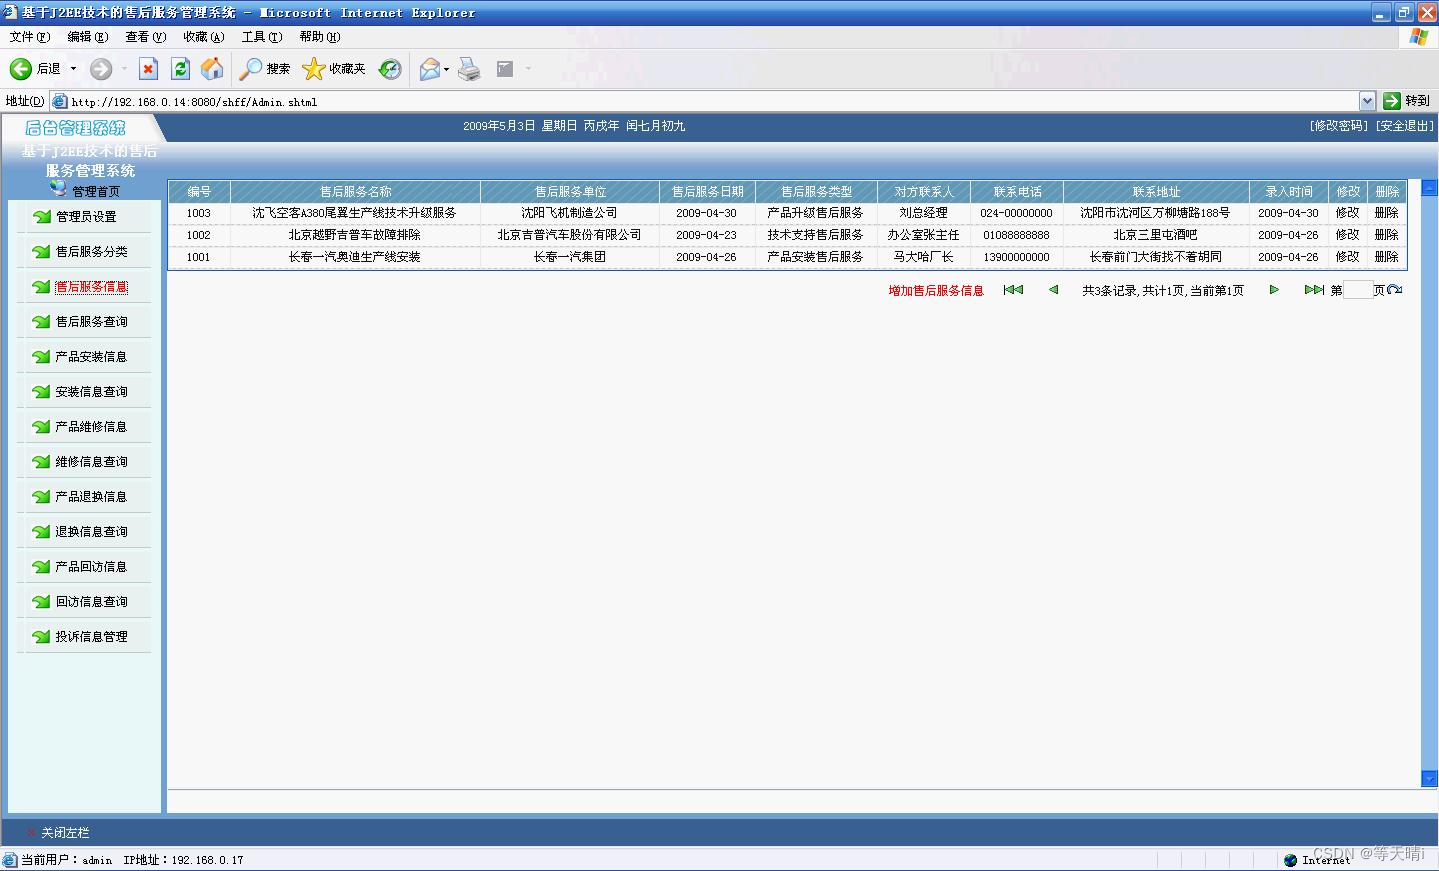The height and width of the screenshot is (871, 1439).
Task: Click 增加售后服务信息 to add a record
Action: point(934,289)
